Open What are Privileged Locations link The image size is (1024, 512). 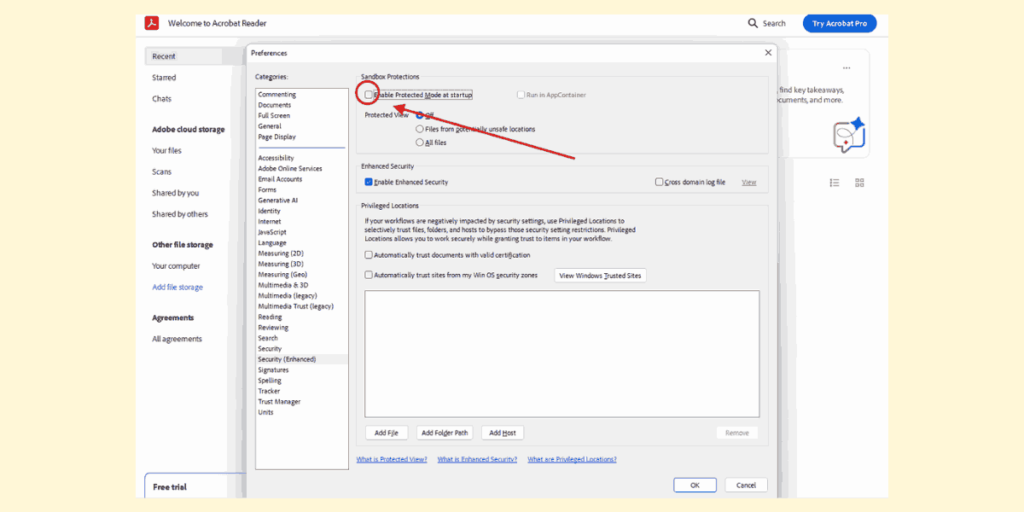pos(572,459)
